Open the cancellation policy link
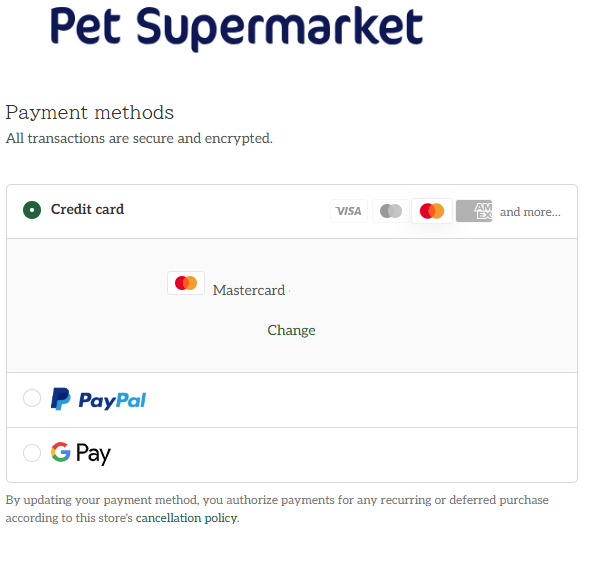 [187, 518]
